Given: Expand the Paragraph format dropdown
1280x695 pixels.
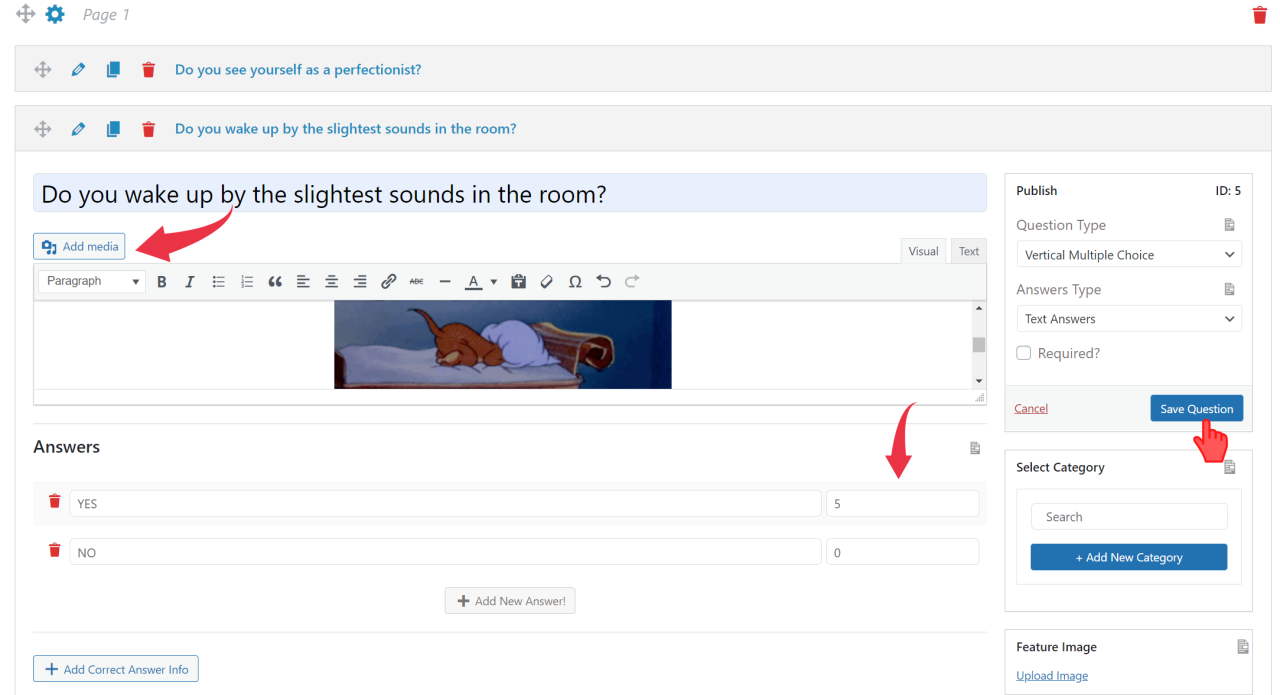Looking at the screenshot, I should pyautogui.click(x=91, y=281).
